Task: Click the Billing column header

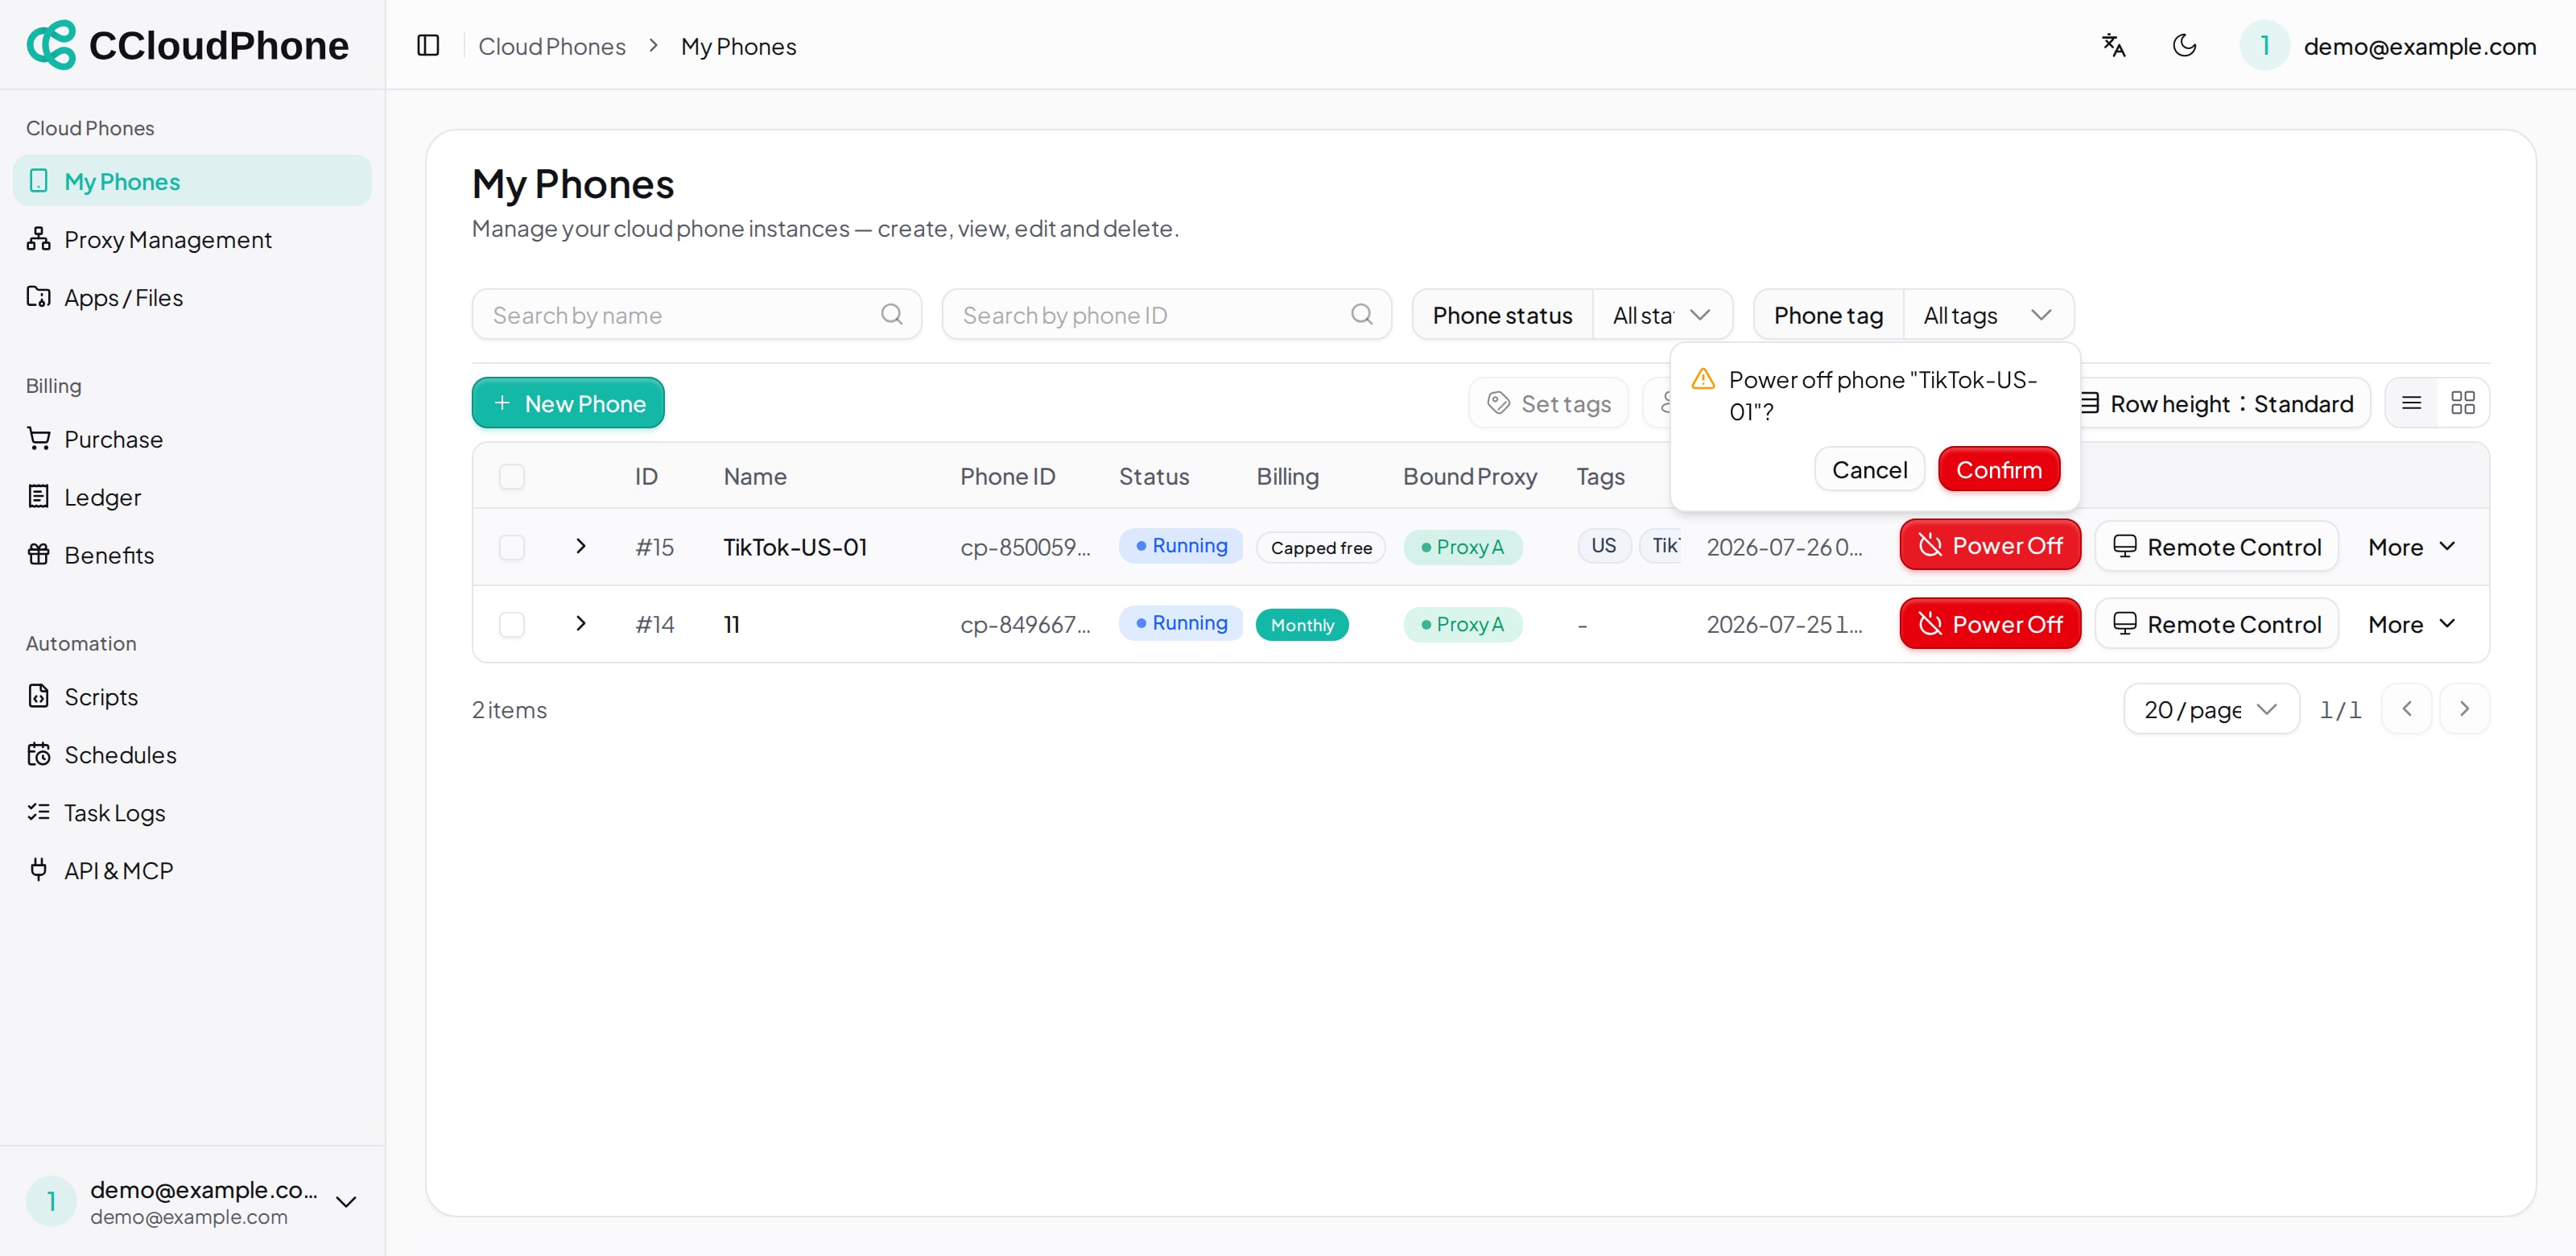Action: click(1287, 476)
